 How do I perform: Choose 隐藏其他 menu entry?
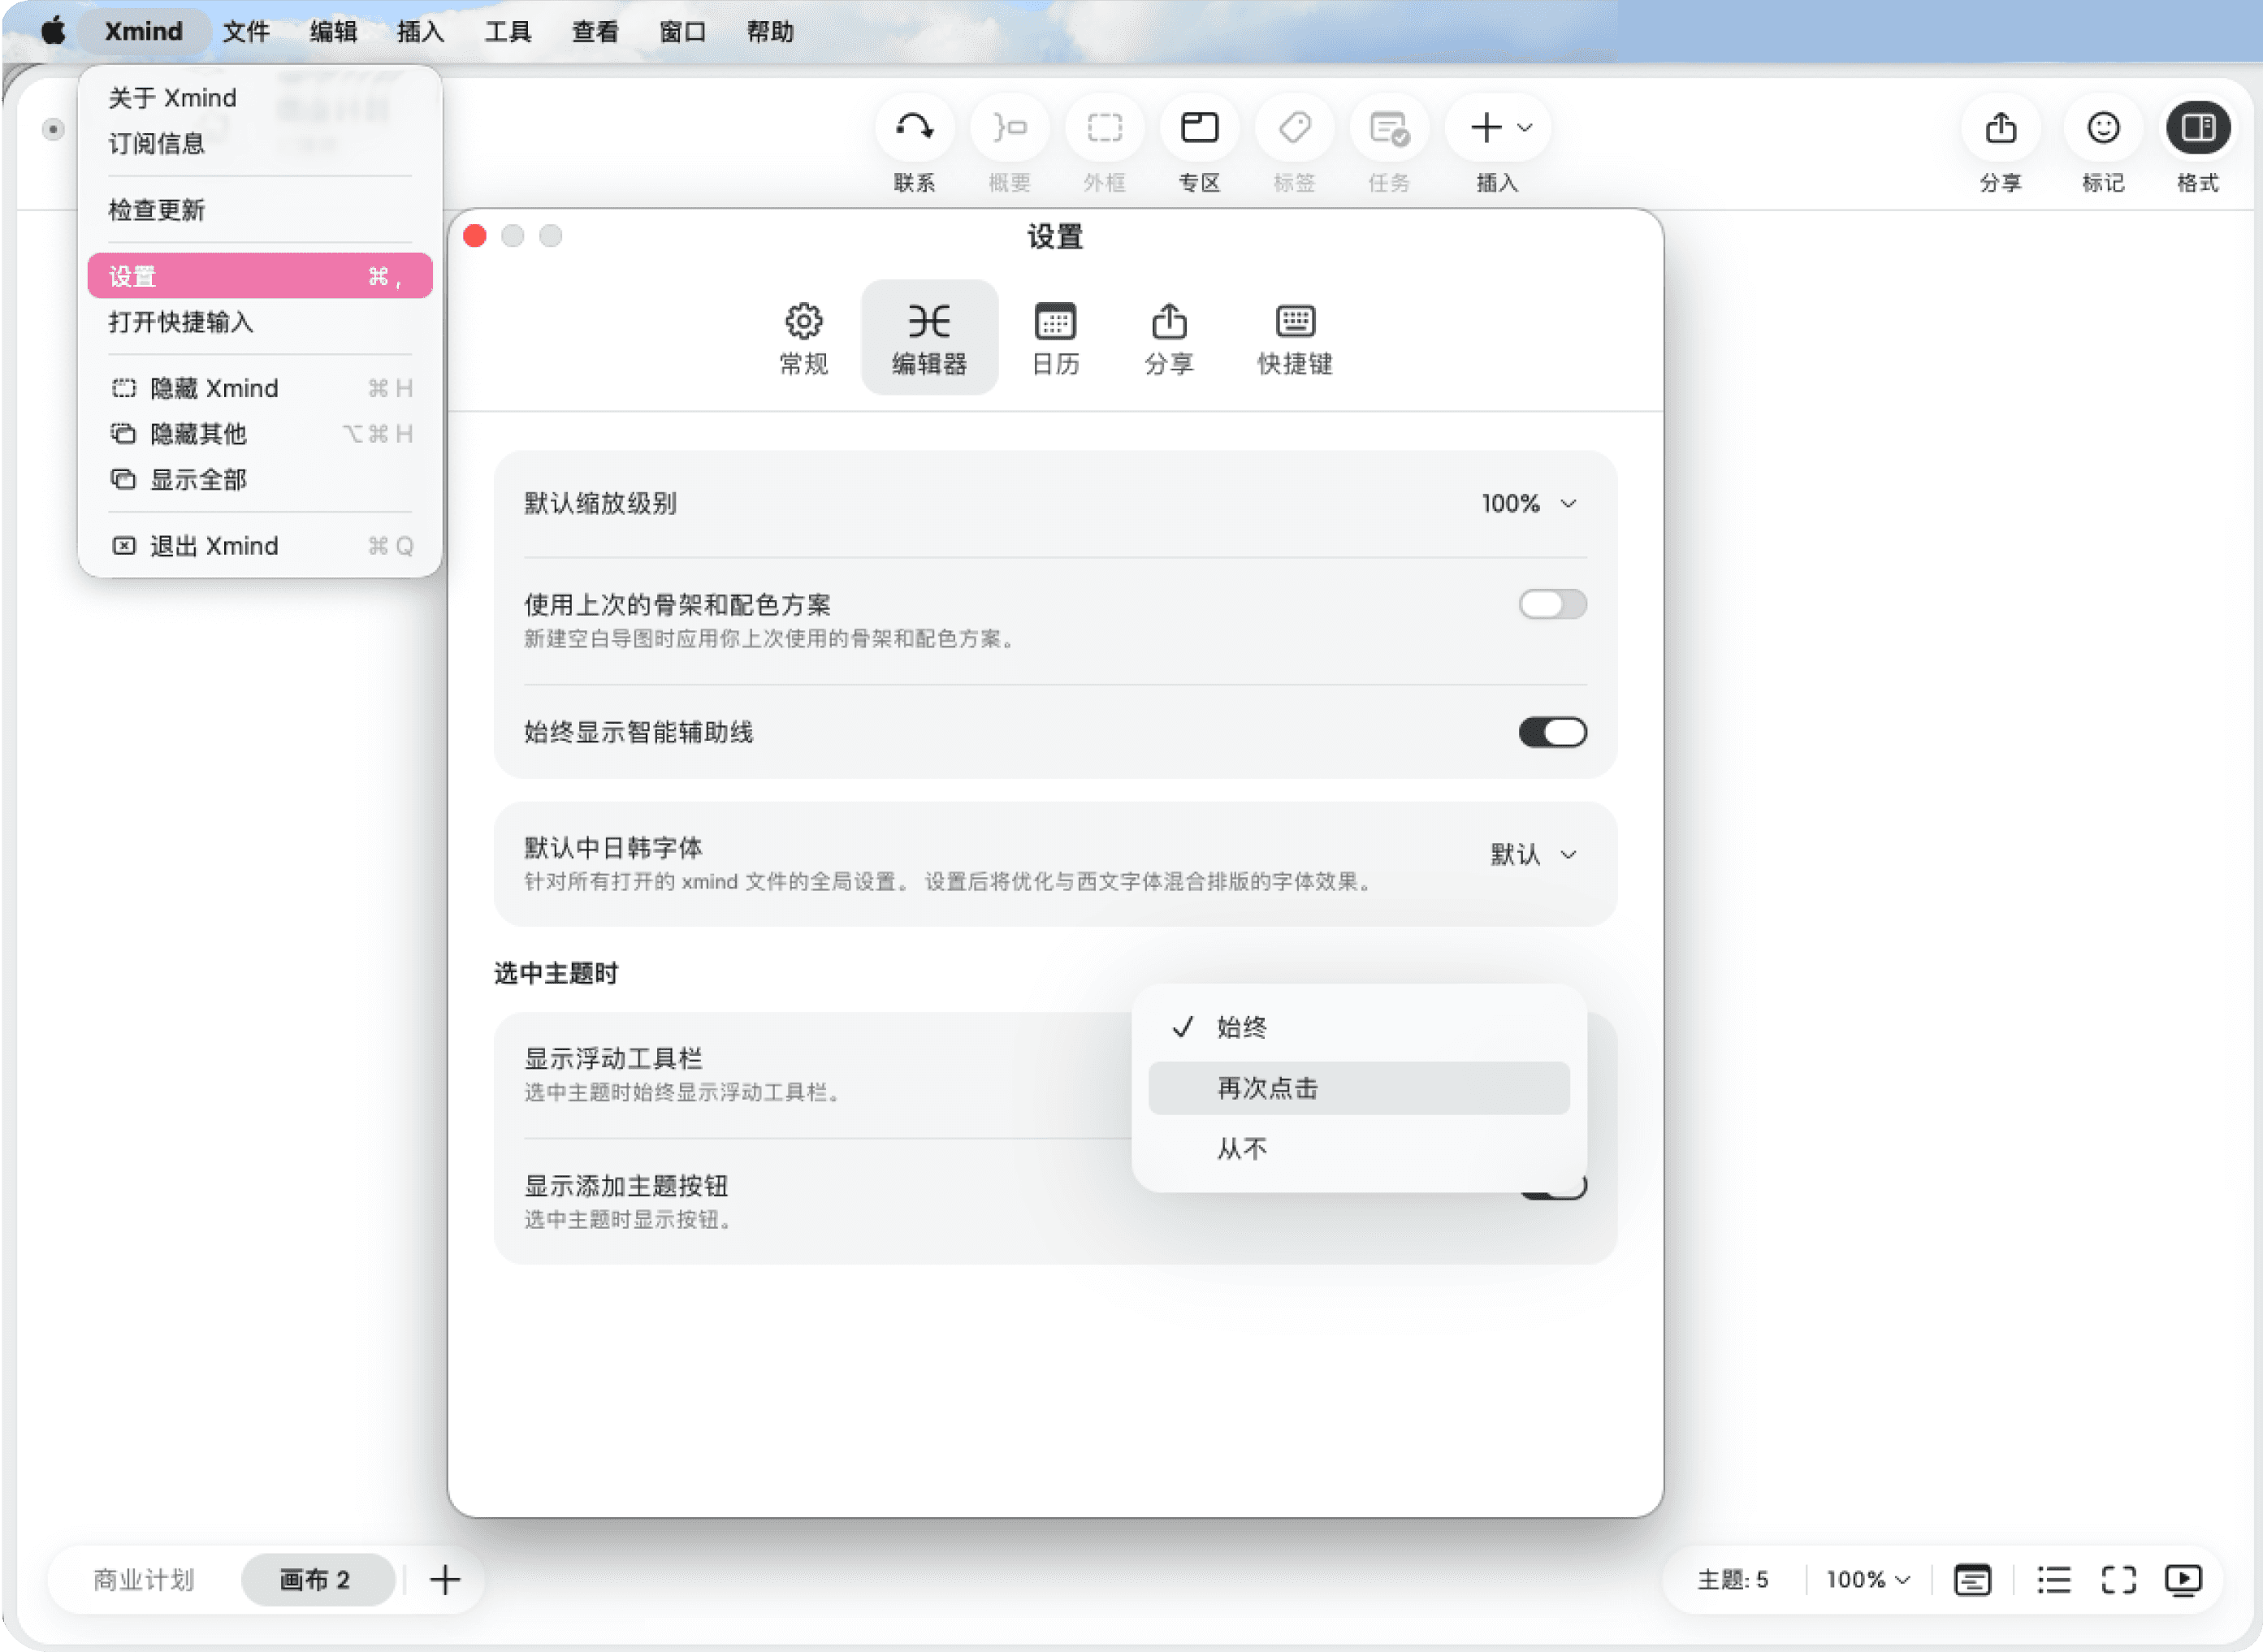point(260,434)
